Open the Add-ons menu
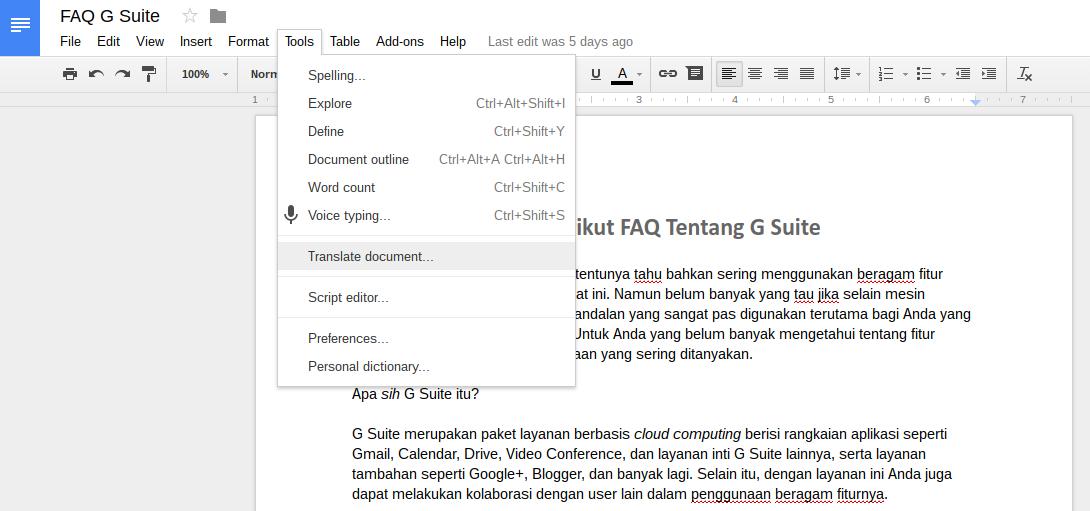 [x=400, y=42]
